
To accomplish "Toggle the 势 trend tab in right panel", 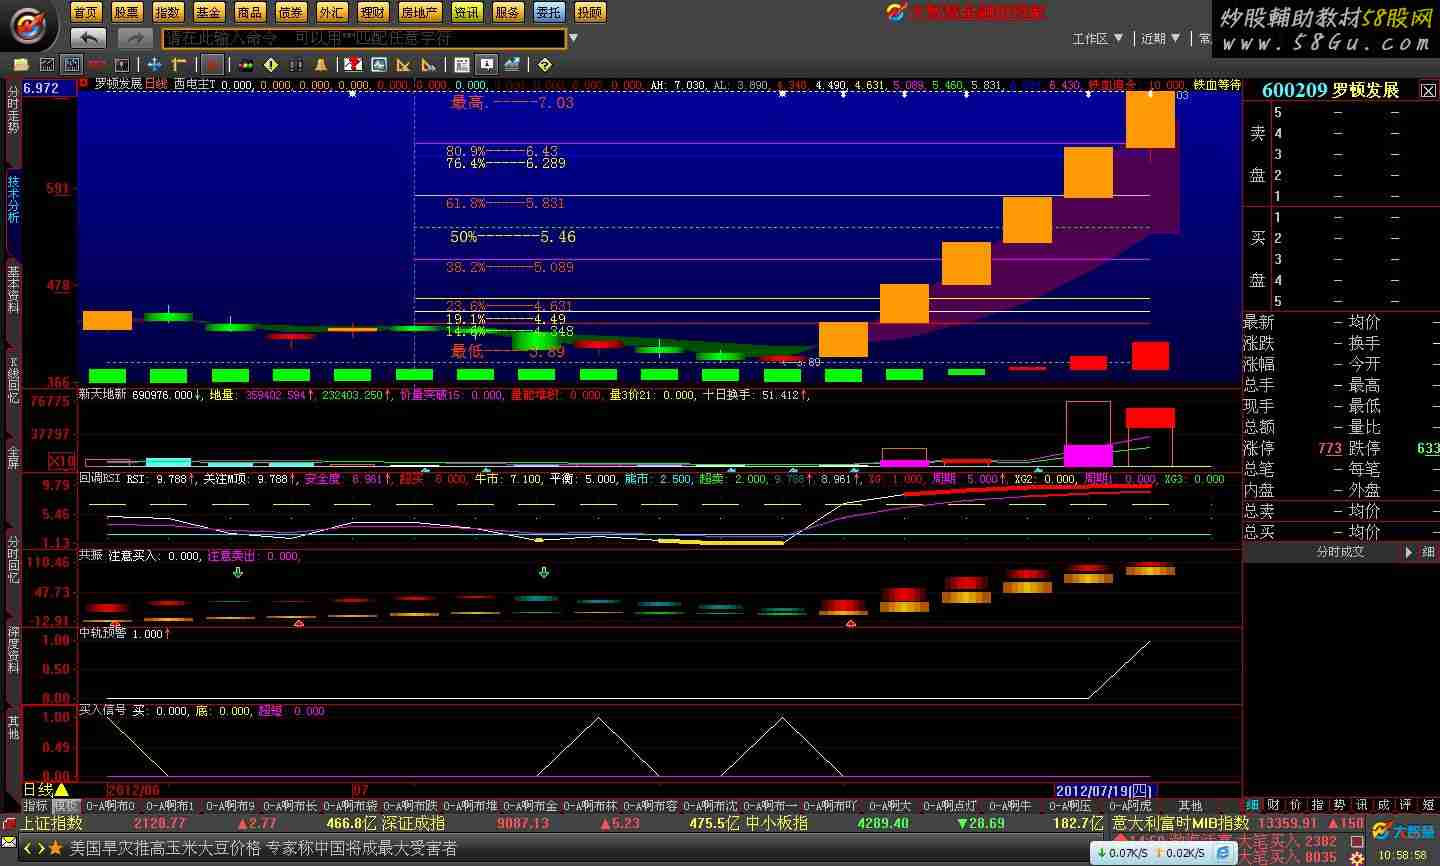I will click(x=1339, y=804).
